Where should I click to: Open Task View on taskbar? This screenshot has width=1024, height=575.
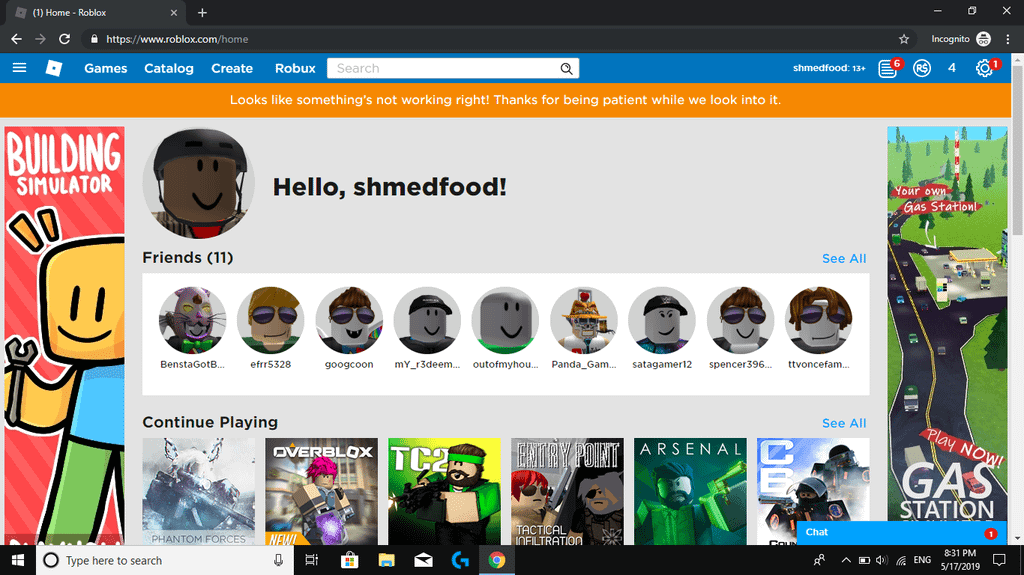[312, 560]
